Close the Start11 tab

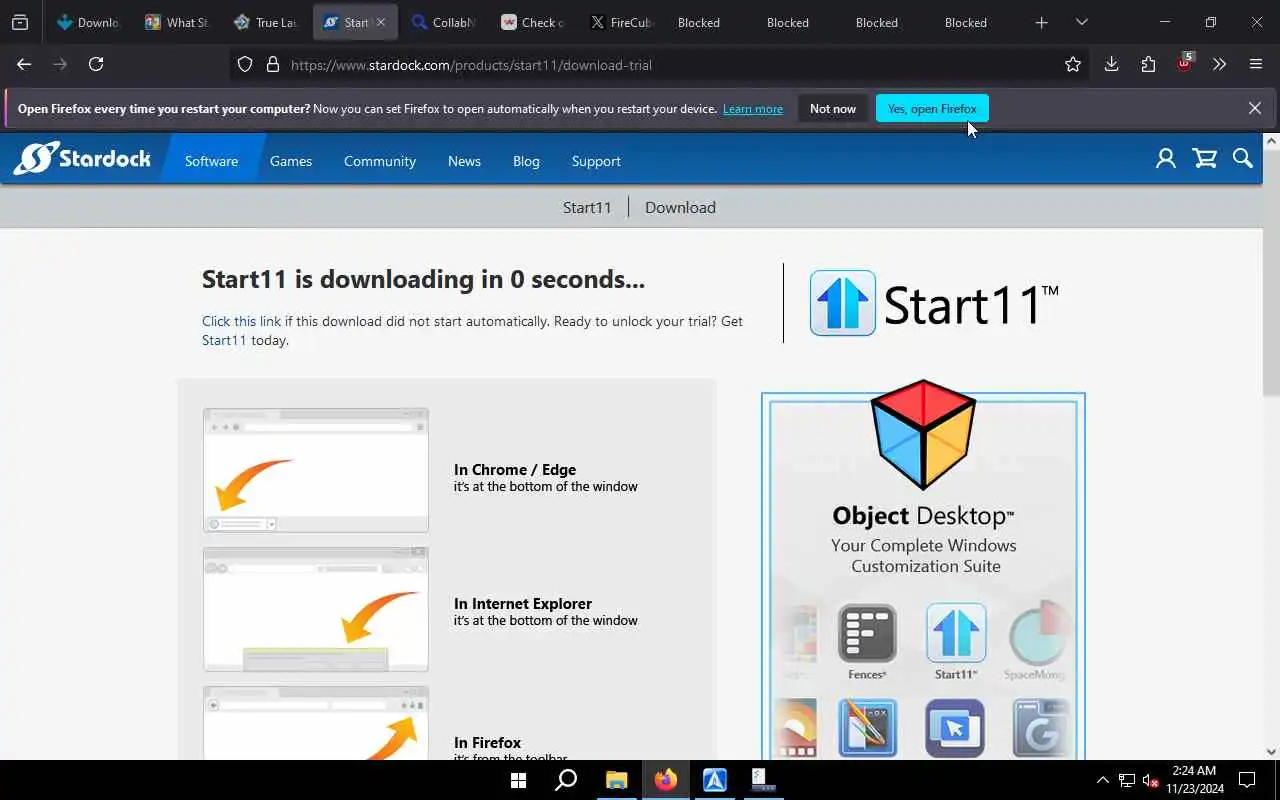point(380,22)
